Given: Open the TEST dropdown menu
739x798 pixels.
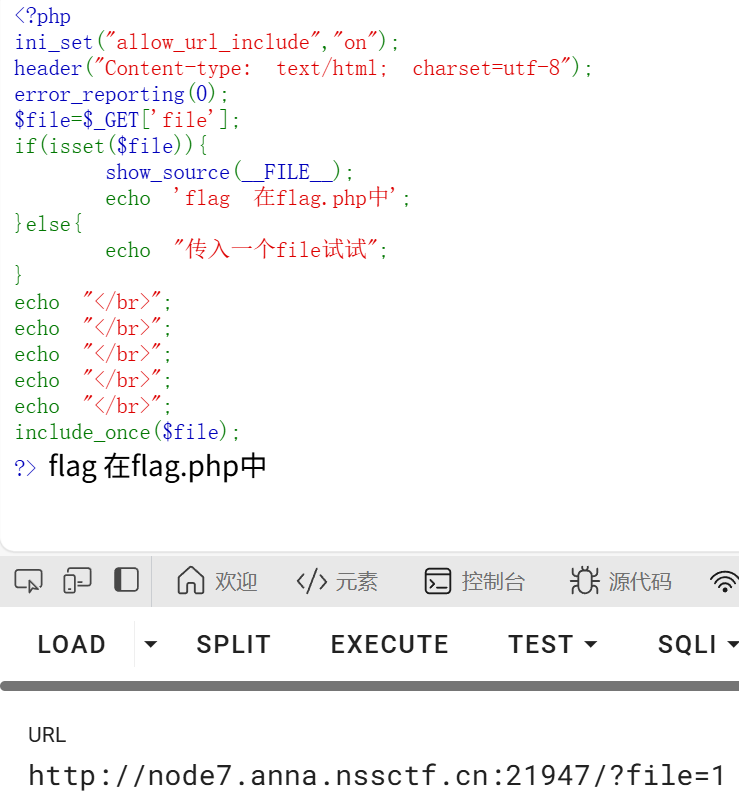Looking at the screenshot, I should (553, 645).
